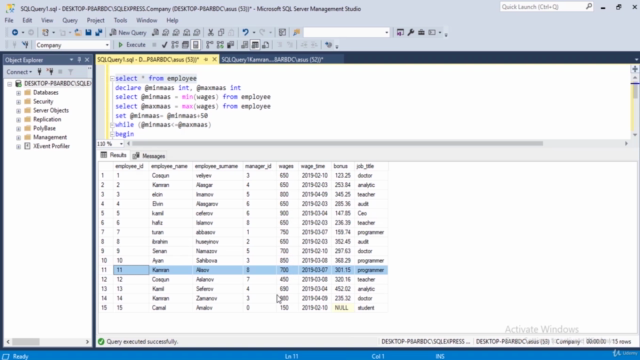Open the Toolbox briefcase icon

[x=421, y=32]
